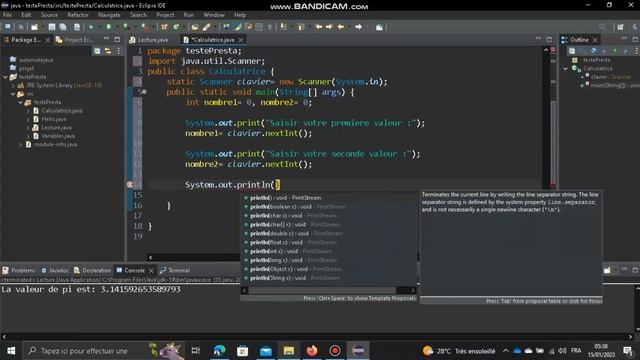Click the horizontal scrollbar of proposal list
640x360 pixels.
tap(322, 290)
